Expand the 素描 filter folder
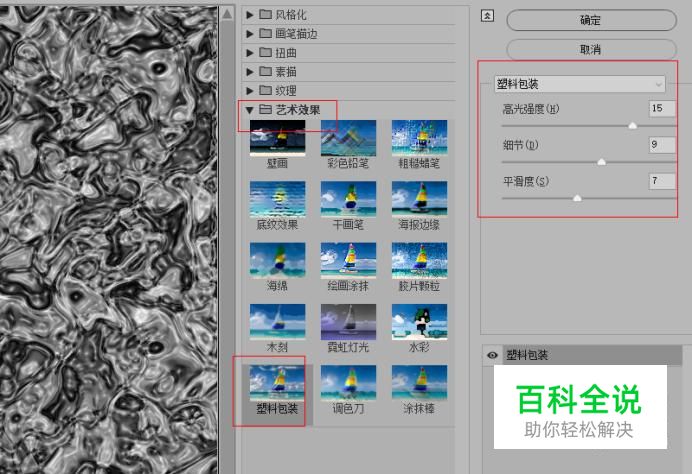Viewport: 692px width, 474px height. [249, 71]
